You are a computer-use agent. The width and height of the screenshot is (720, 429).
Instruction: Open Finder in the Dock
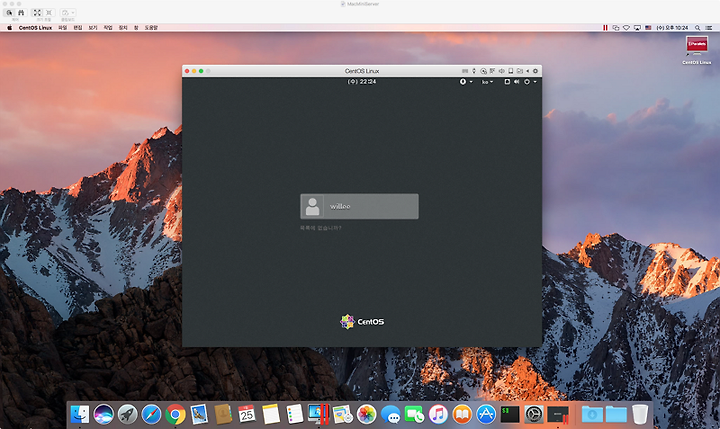[x=80, y=414]
